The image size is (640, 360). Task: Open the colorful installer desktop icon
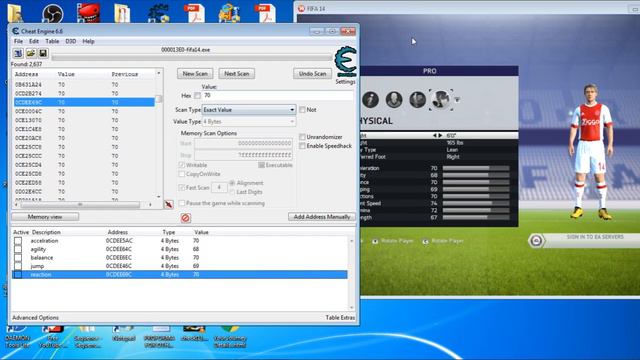[229, 13]
